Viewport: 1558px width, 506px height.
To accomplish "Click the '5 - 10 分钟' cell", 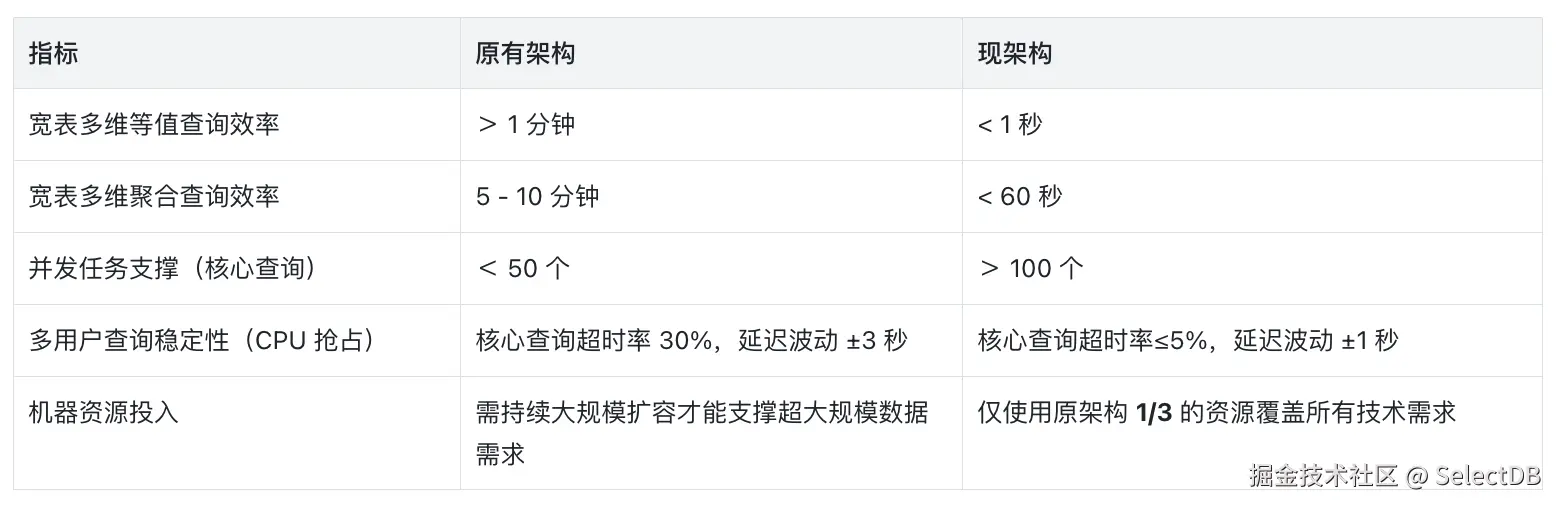I will click(538, 197).
